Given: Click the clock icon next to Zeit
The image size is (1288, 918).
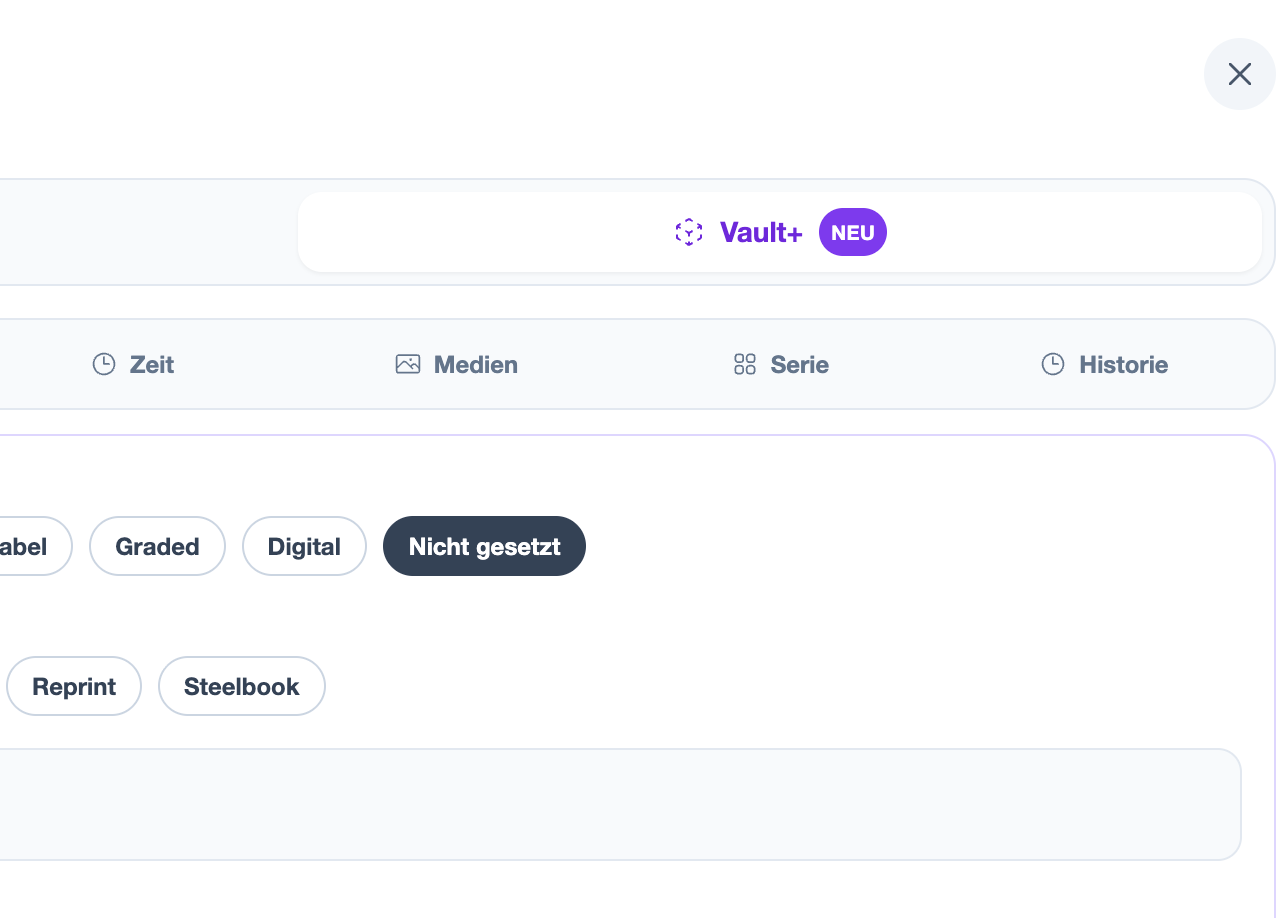Looking at the screenshot, I should click(x=103, y=364).
